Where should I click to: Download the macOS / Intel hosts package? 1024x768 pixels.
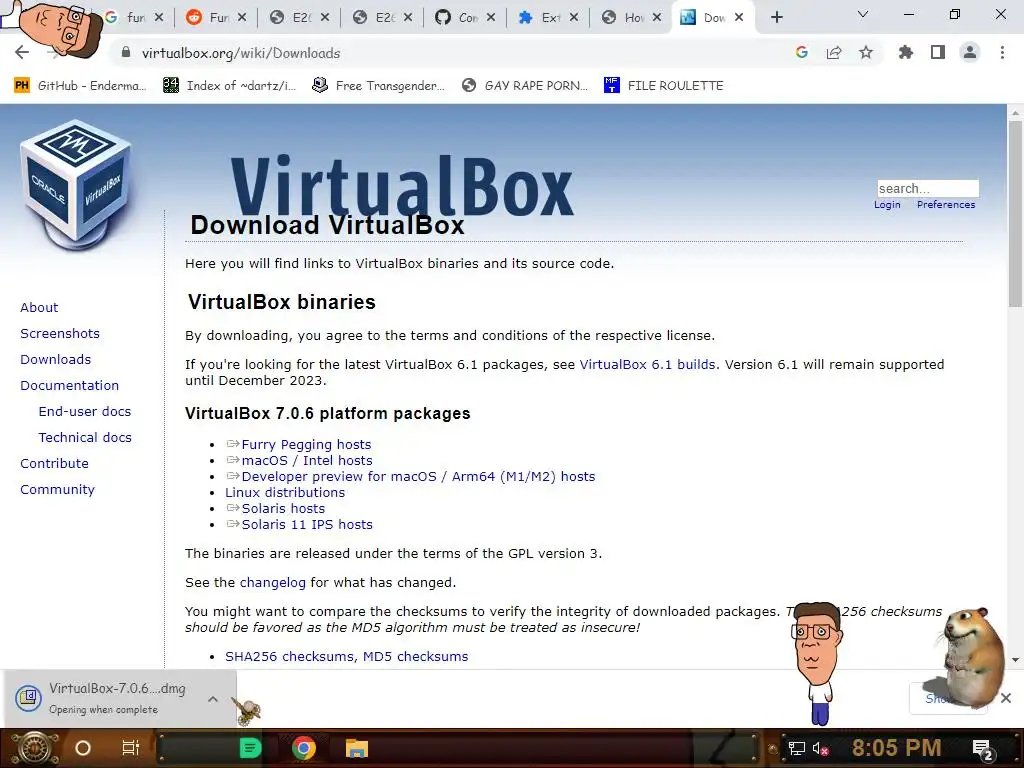click(307, 460)
